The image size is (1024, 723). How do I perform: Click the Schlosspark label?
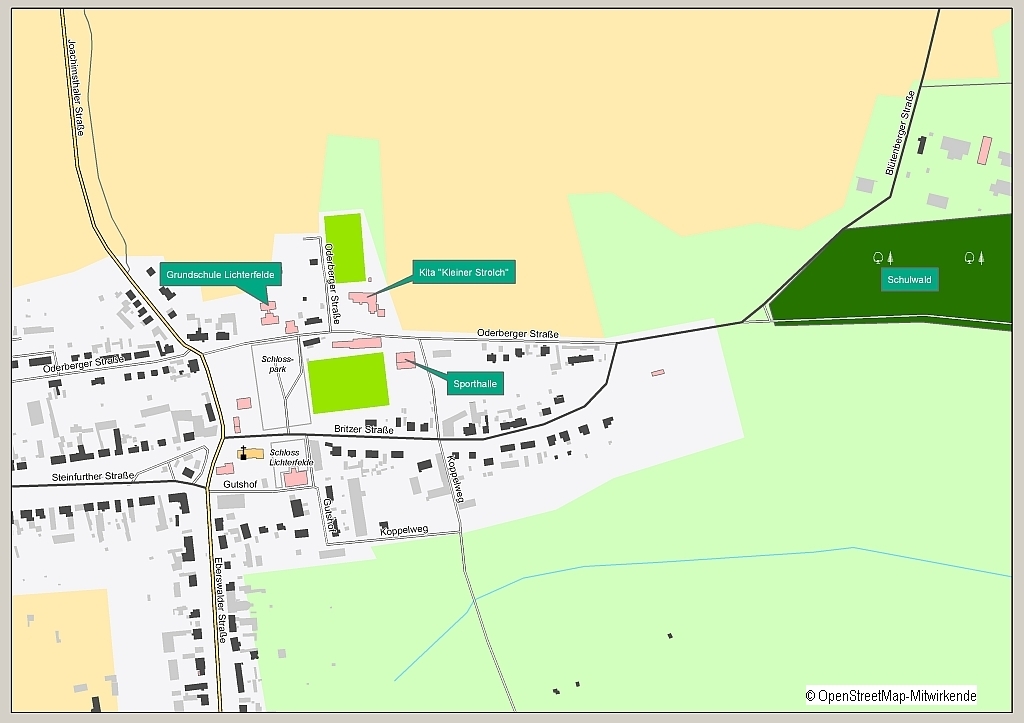(x=277, y=364)
